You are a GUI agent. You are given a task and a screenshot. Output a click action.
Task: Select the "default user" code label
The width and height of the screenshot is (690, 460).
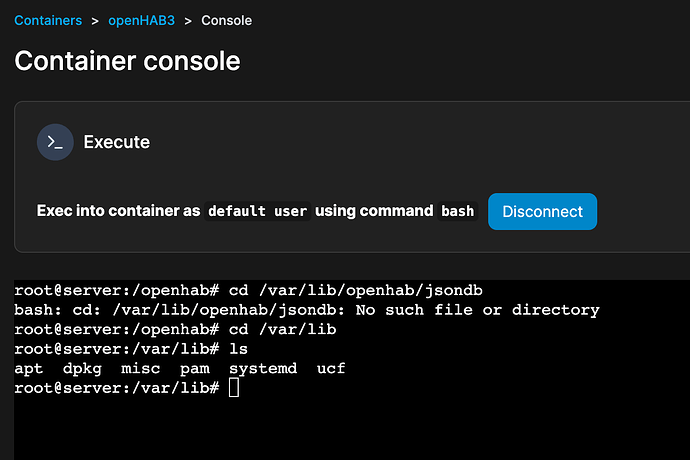(258, 212)
